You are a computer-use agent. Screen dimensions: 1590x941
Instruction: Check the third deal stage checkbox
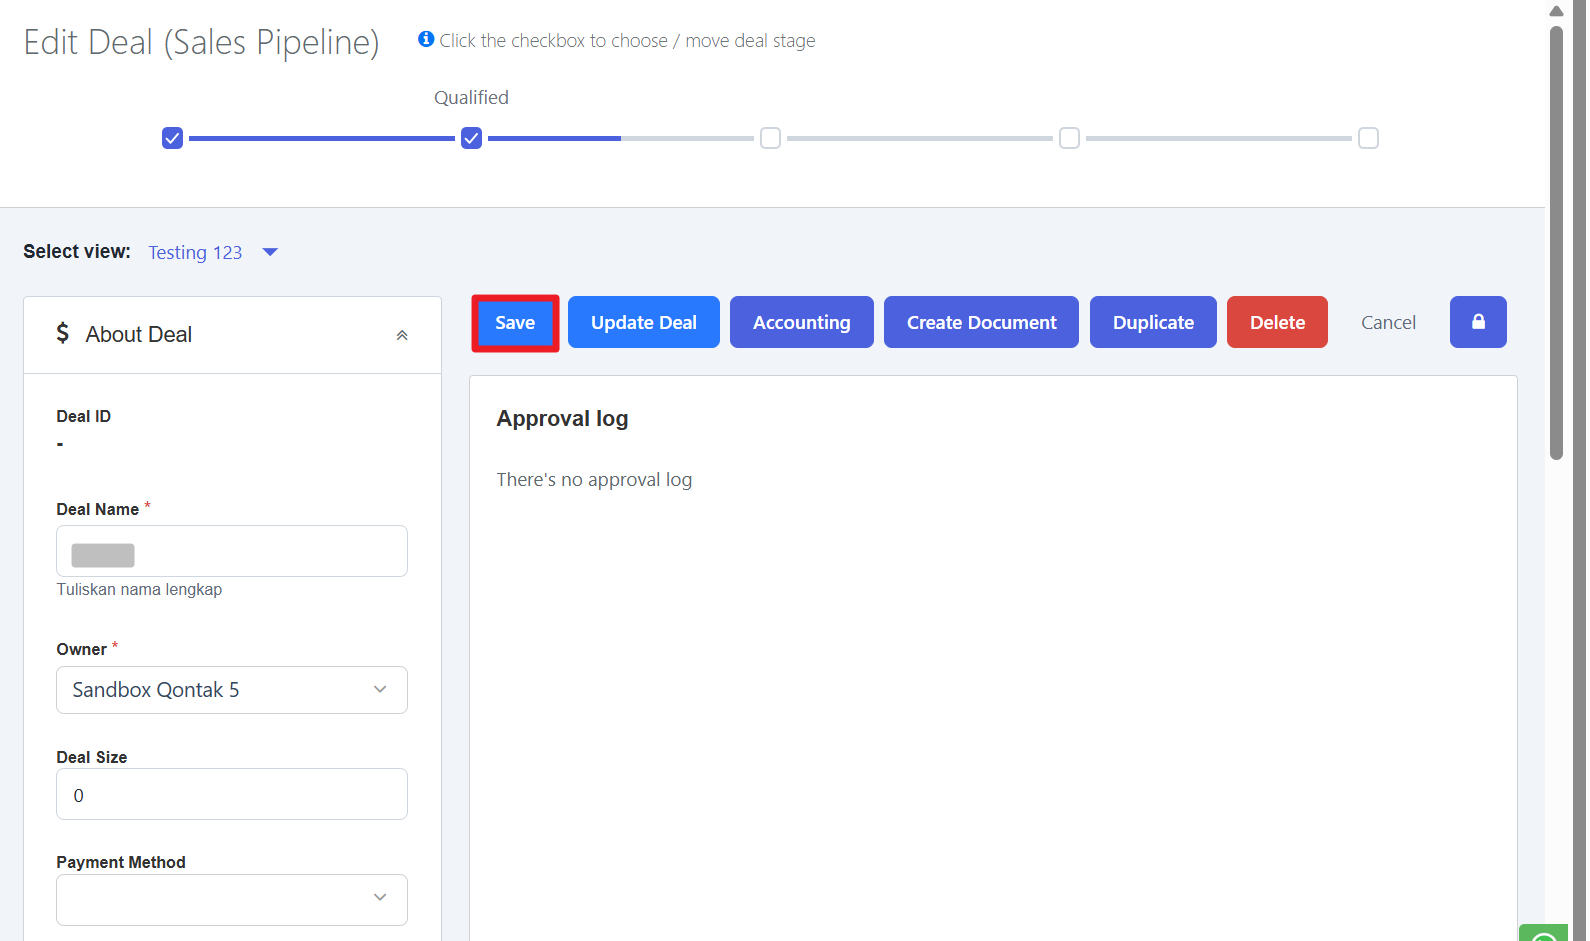click(x=770, y=138)
